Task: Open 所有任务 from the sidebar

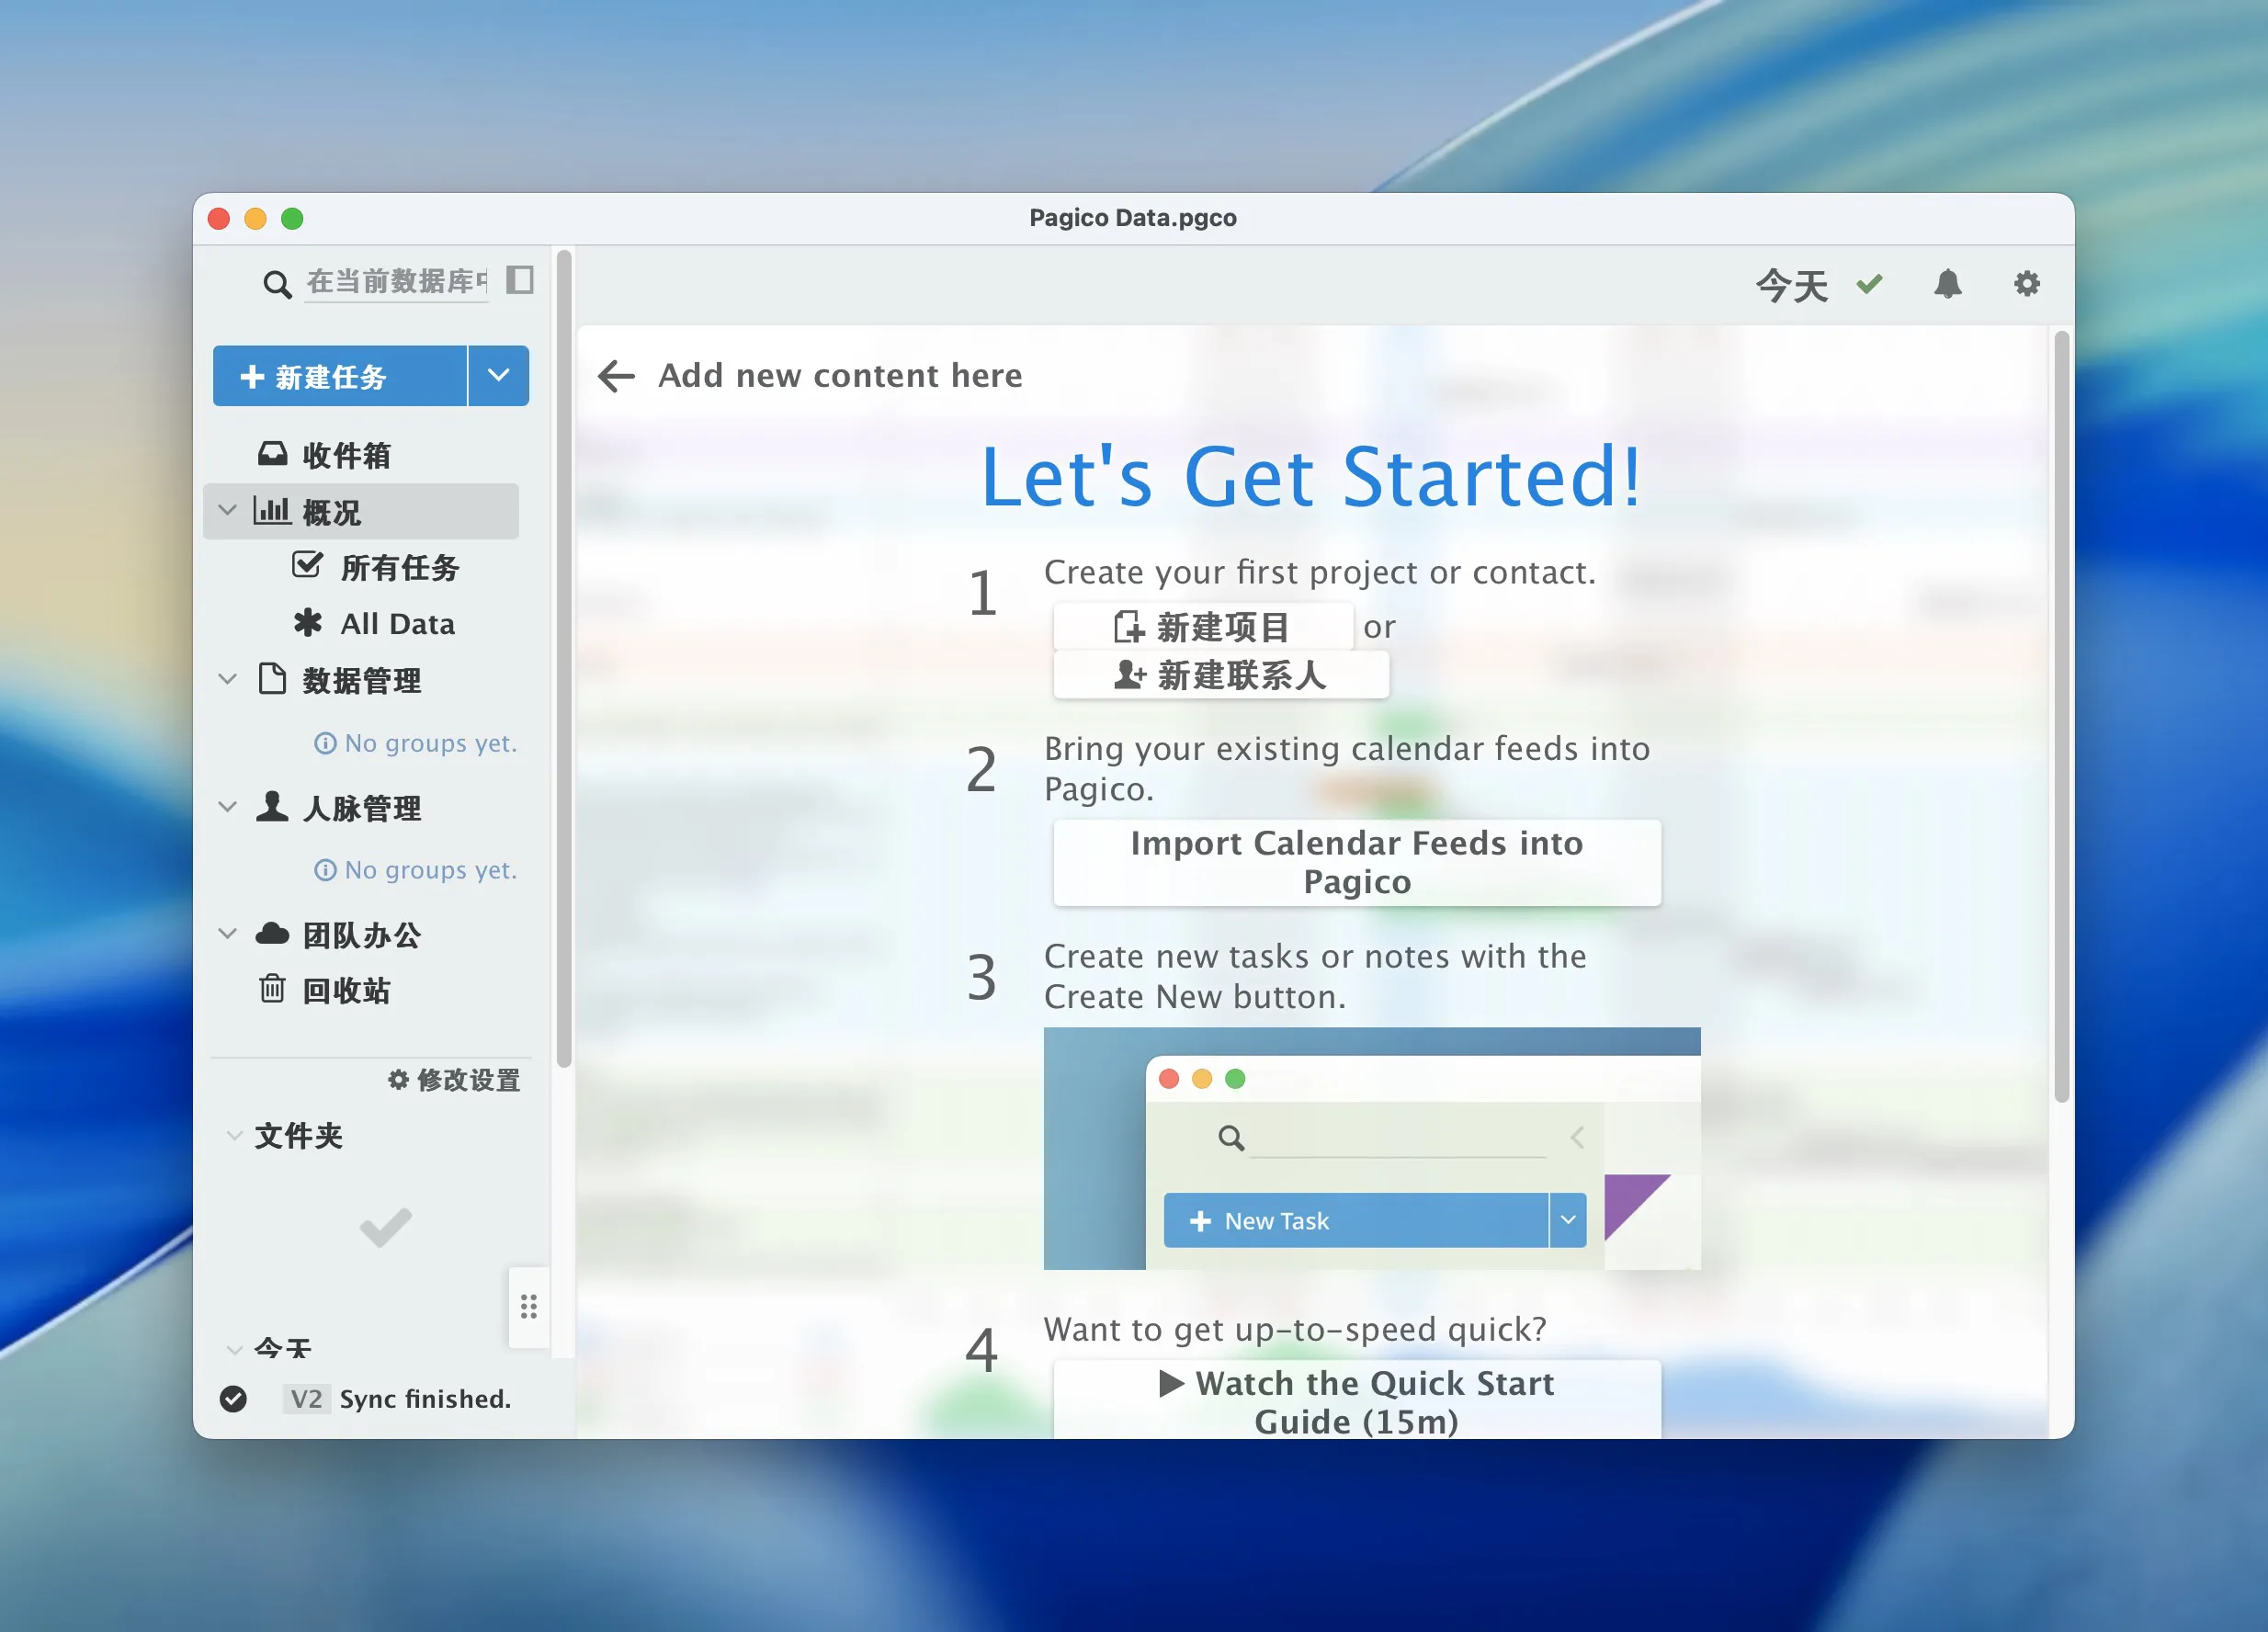Action: tap(400, 567)
